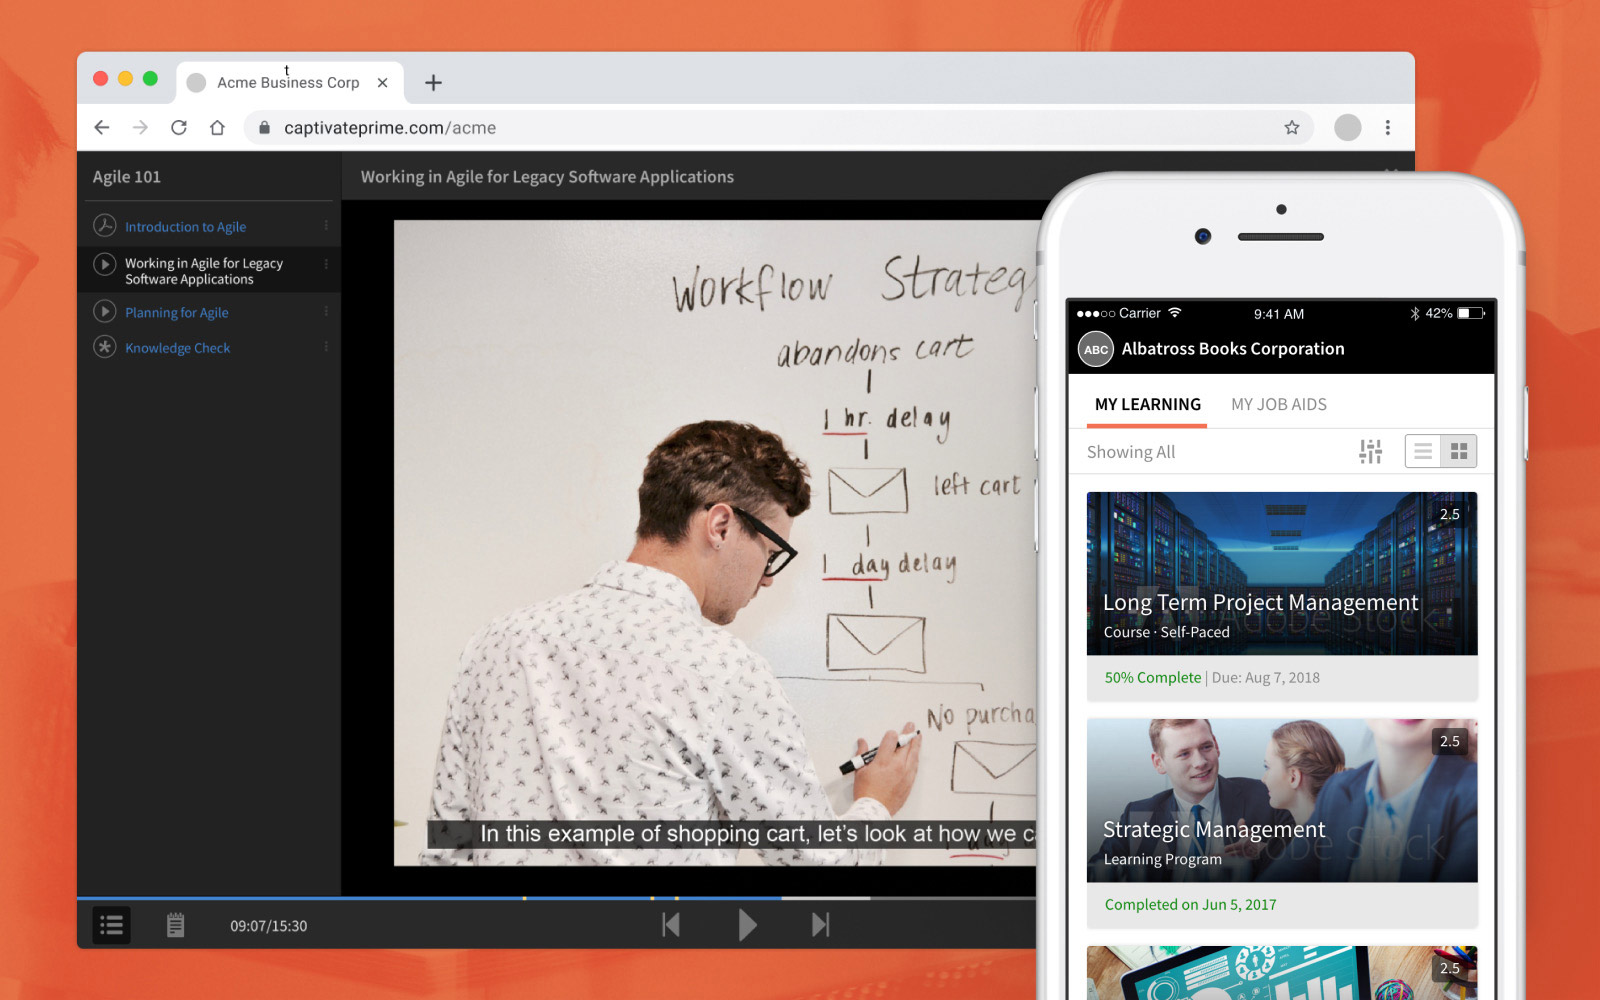Click the whiteboard video frame
The width and height of the screenshot is (1600, 1000).
click(715, 542)
